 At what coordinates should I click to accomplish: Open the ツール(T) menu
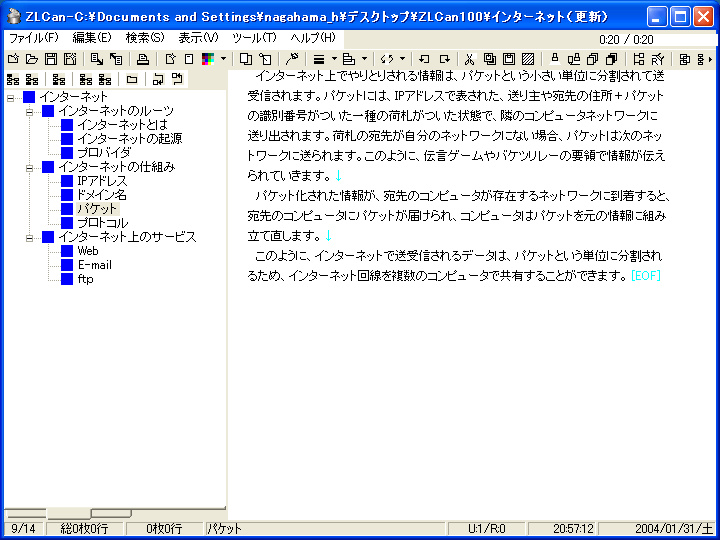[x=254, y=38]
